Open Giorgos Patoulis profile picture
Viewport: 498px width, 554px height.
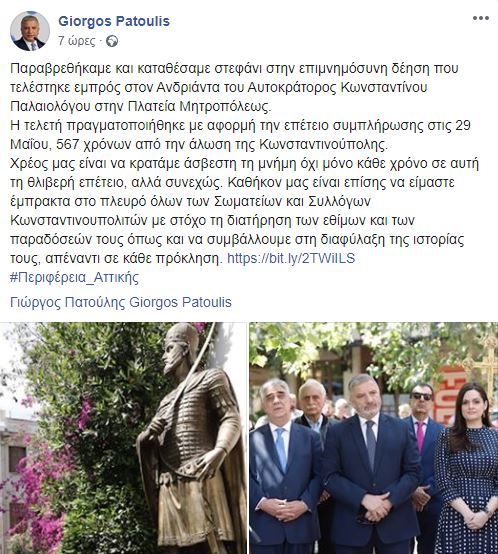tap(30, 31)
